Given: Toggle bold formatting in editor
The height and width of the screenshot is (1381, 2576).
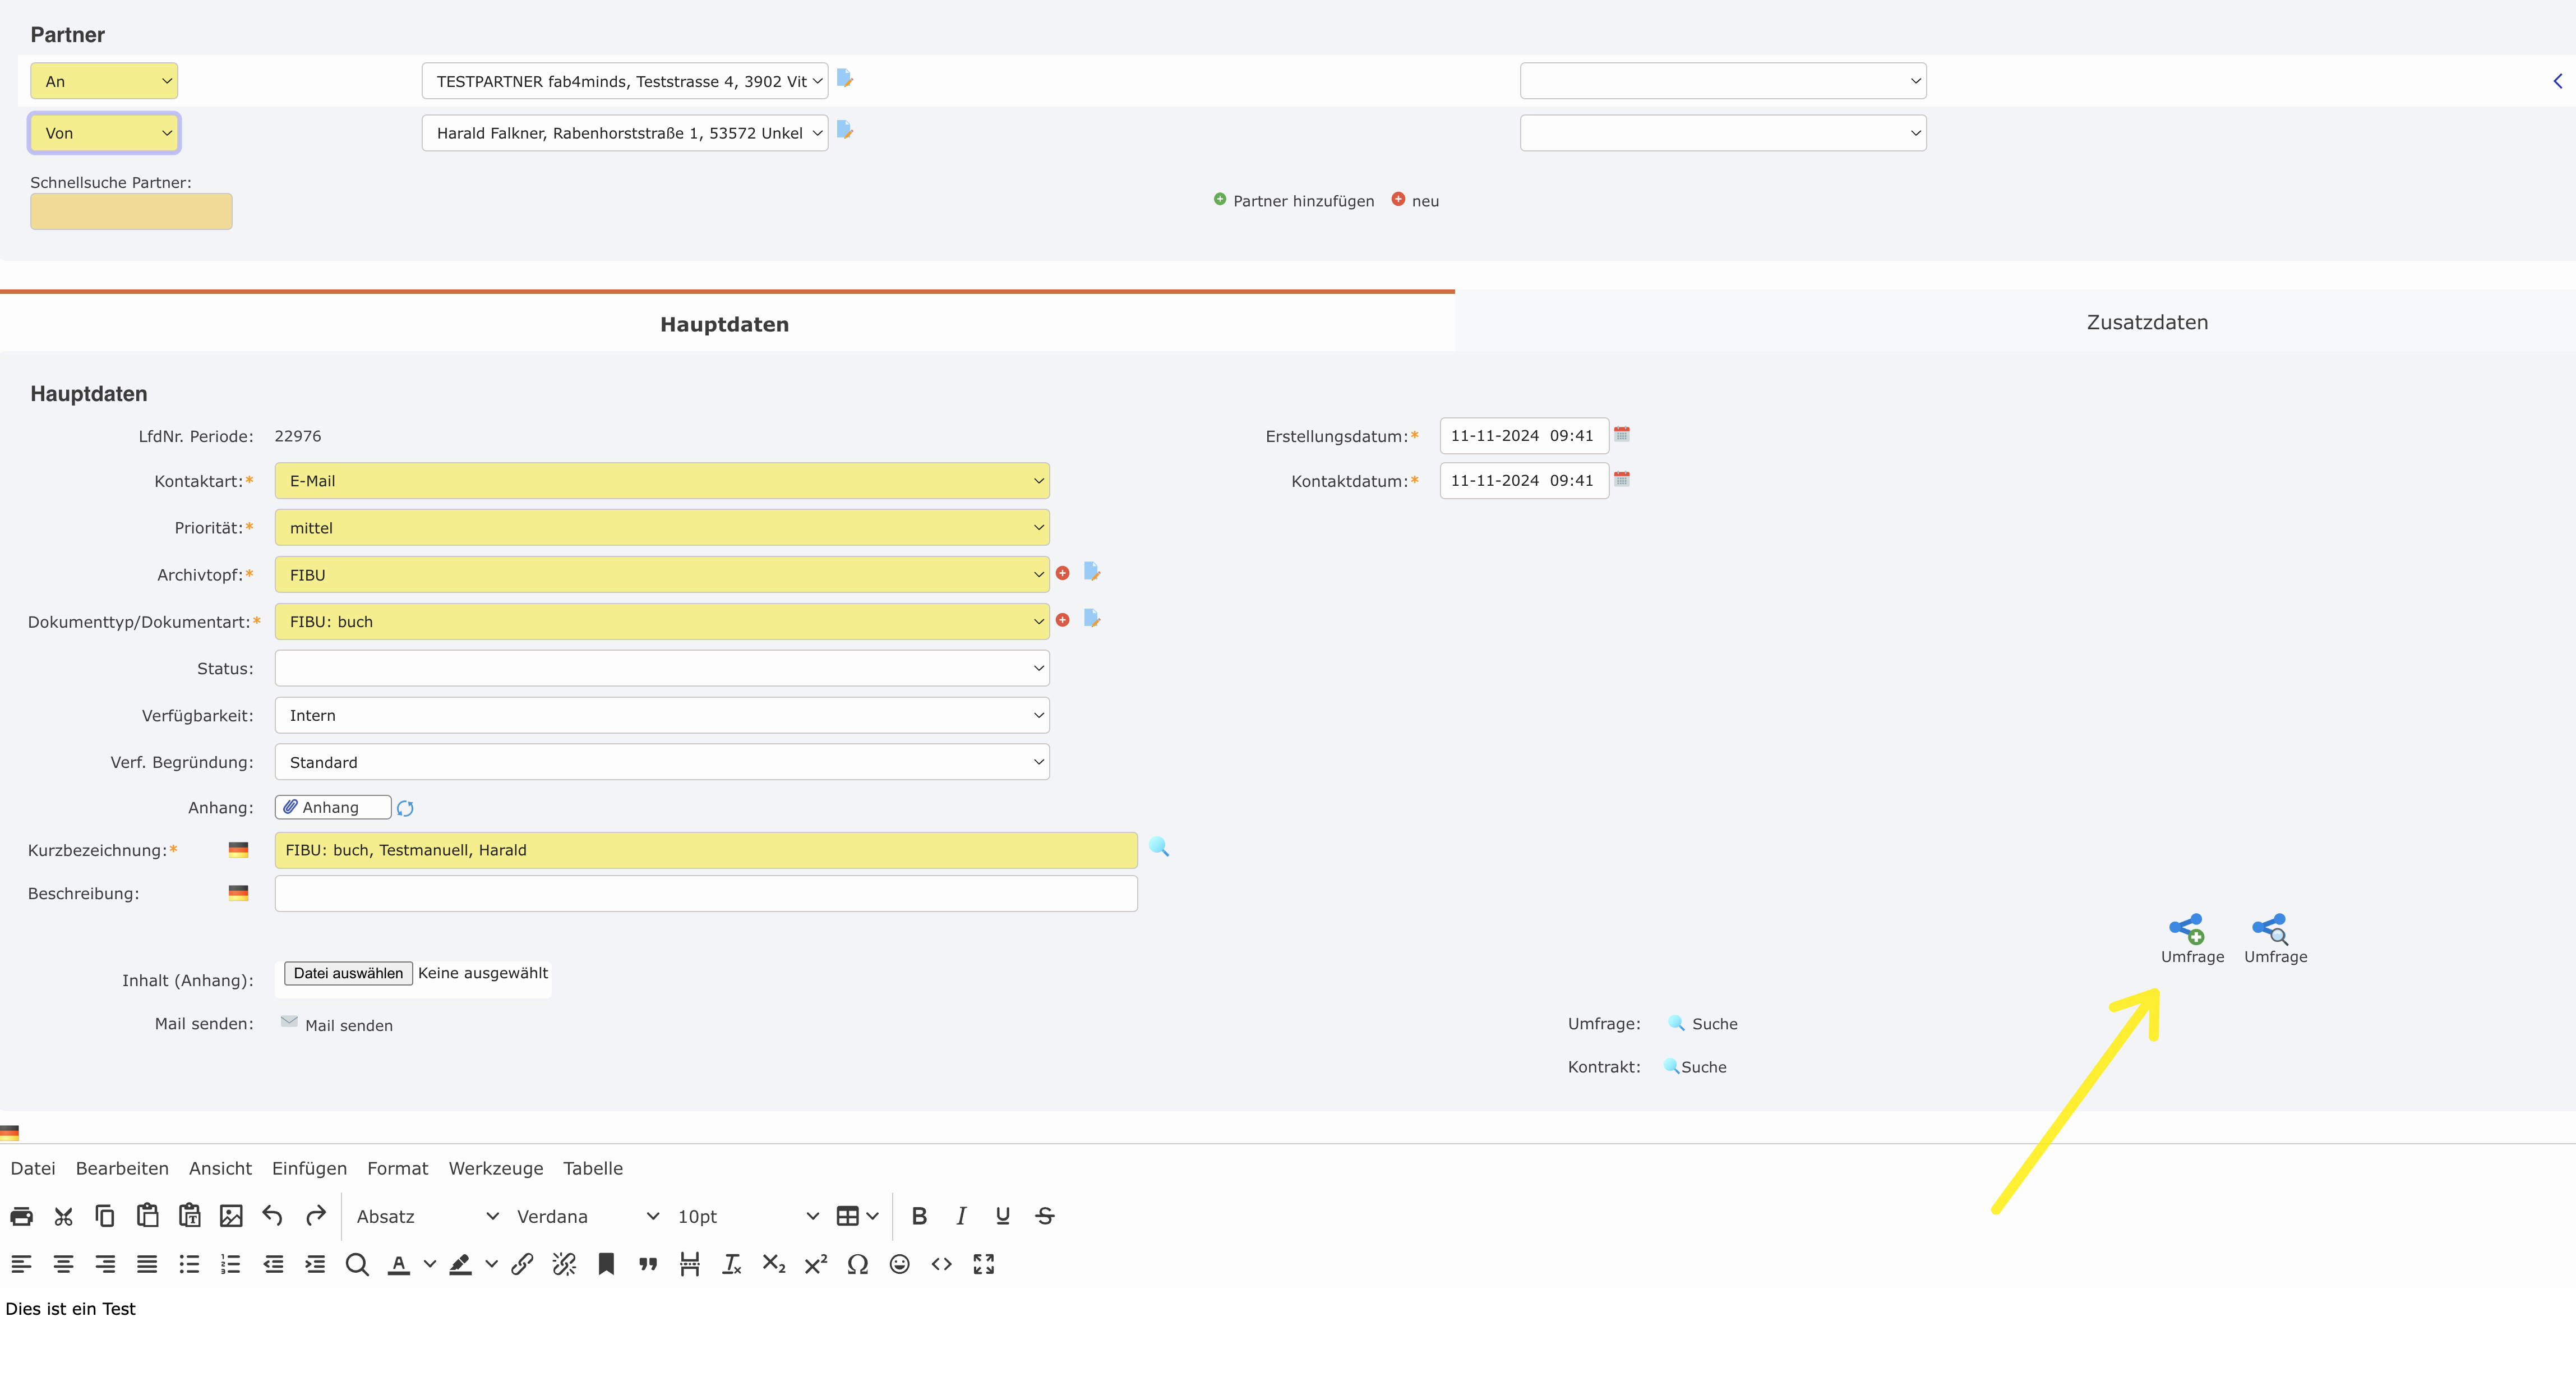Looking at the screenshot, I should 919,1216.
